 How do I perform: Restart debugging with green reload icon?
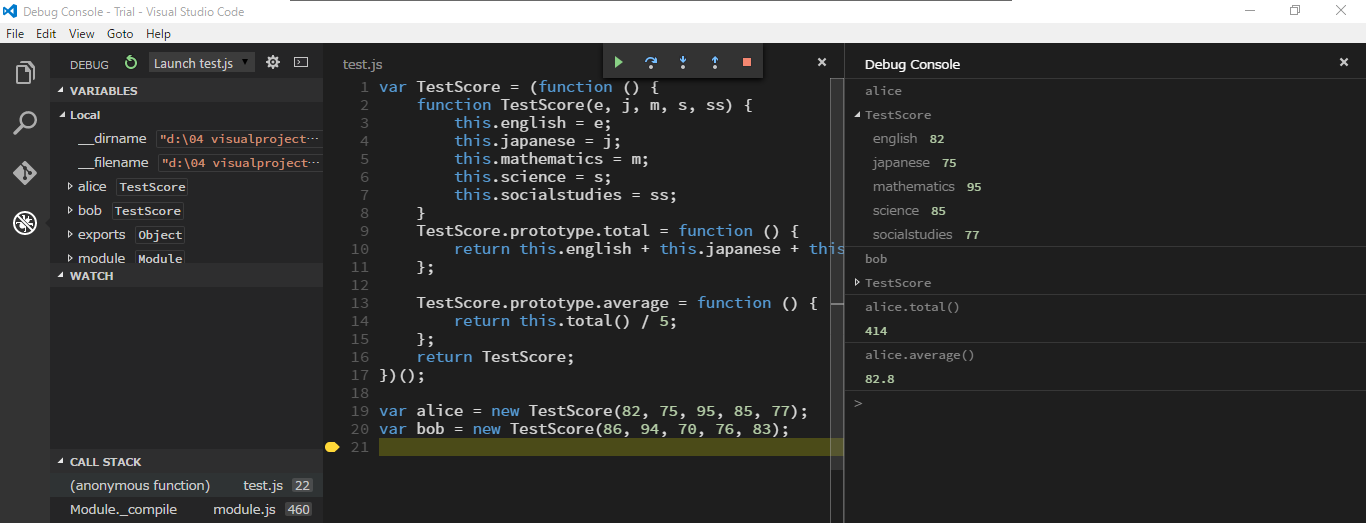131,63
